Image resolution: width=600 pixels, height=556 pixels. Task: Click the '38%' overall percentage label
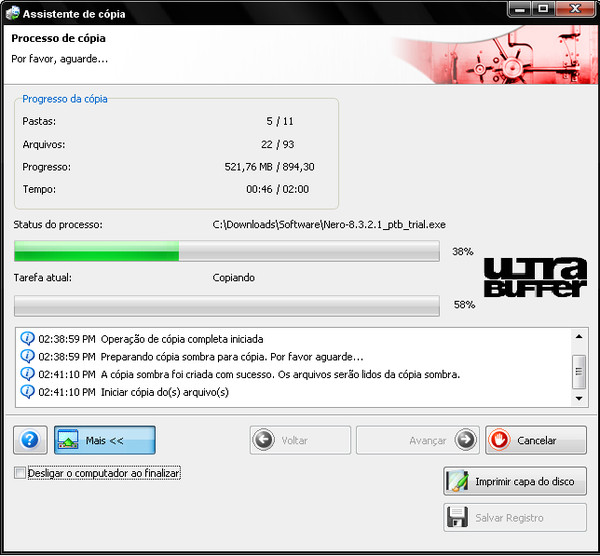point(463,251)
